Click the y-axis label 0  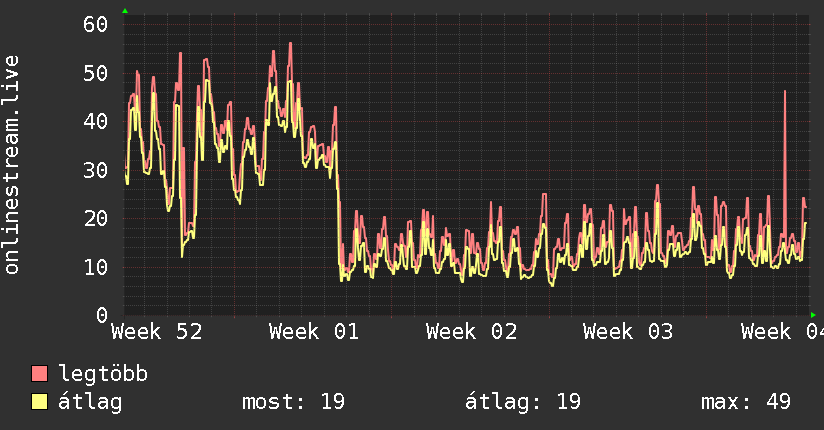coord(102,315)
